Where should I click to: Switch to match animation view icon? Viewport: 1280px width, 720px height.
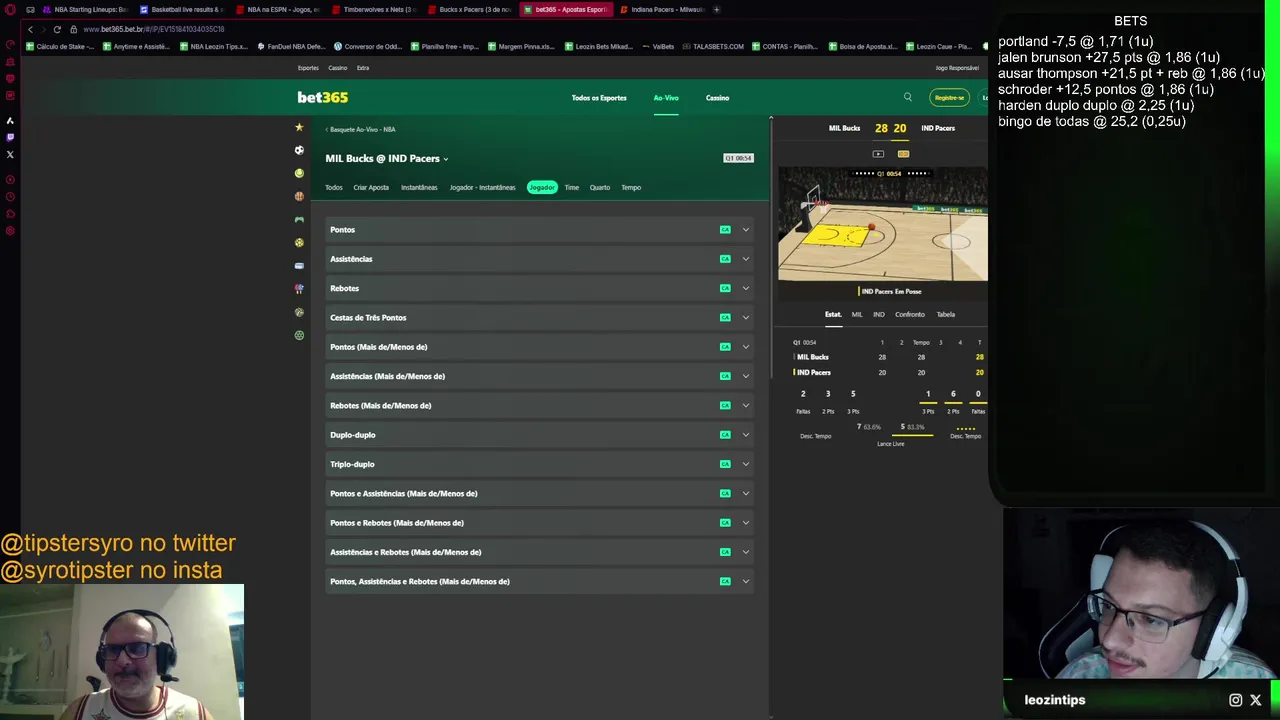[903, 154]
